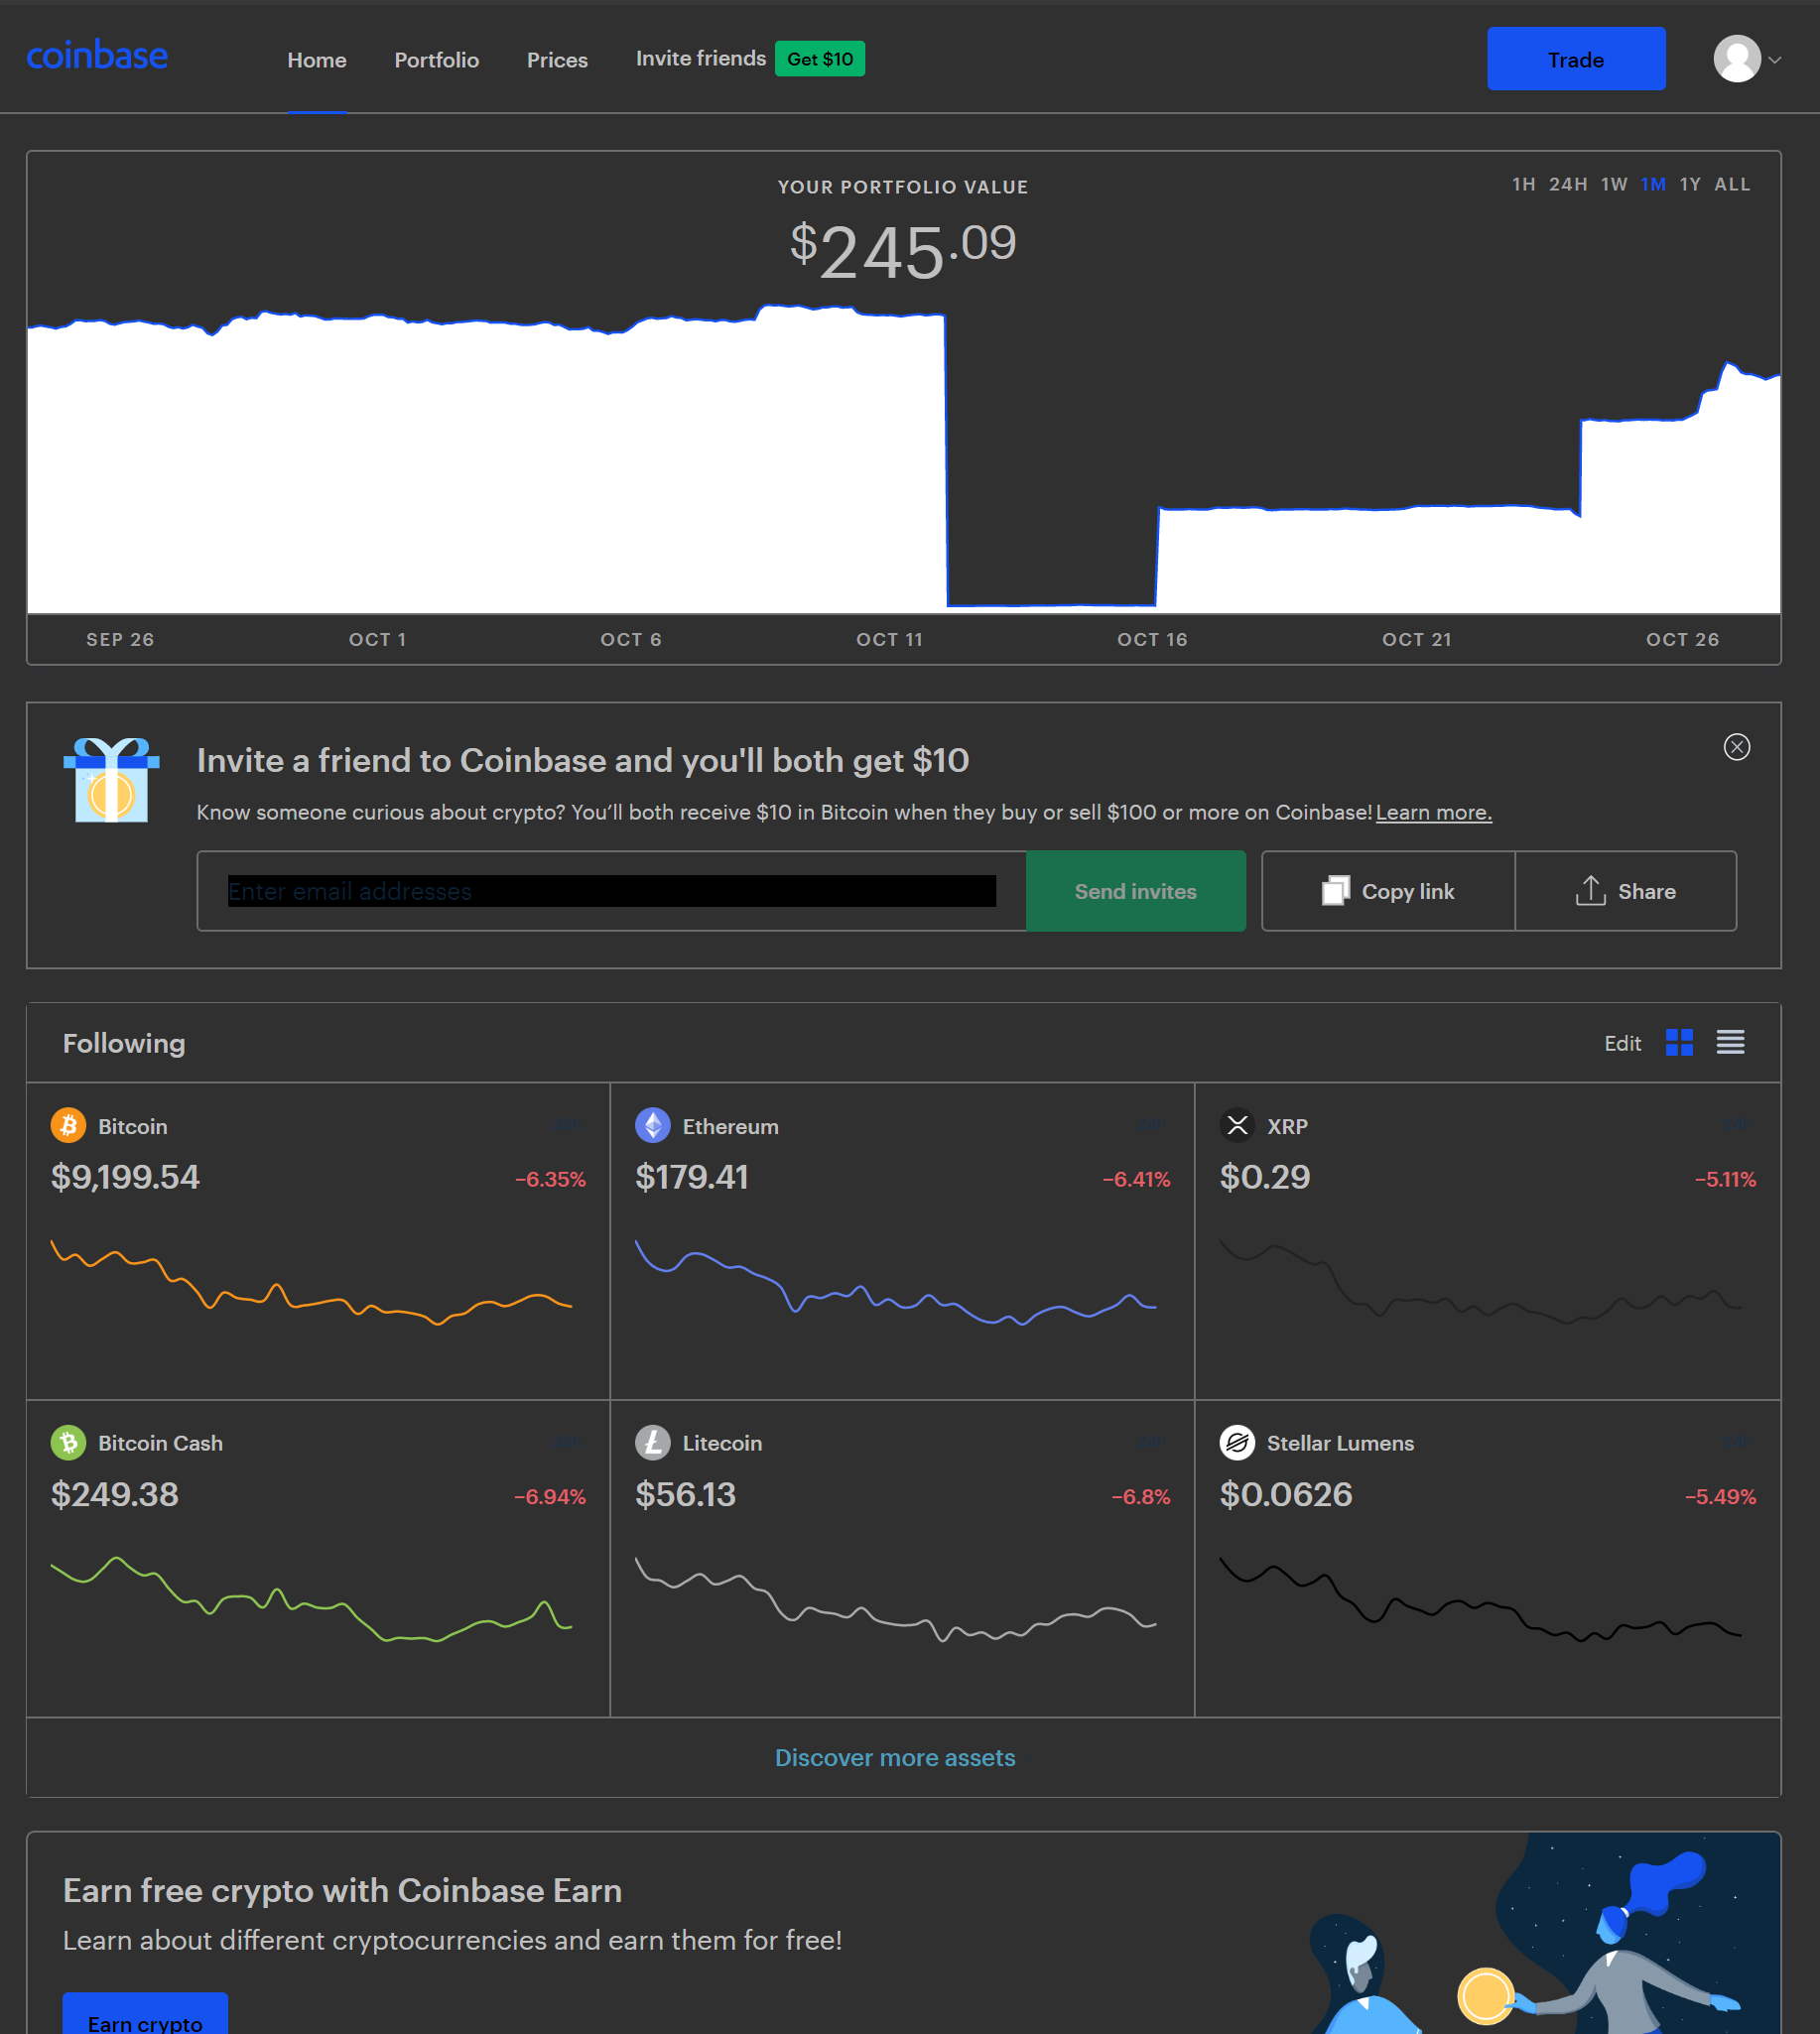Click the Trade button
The image size is (1820, 2034).
point(1576,59)
